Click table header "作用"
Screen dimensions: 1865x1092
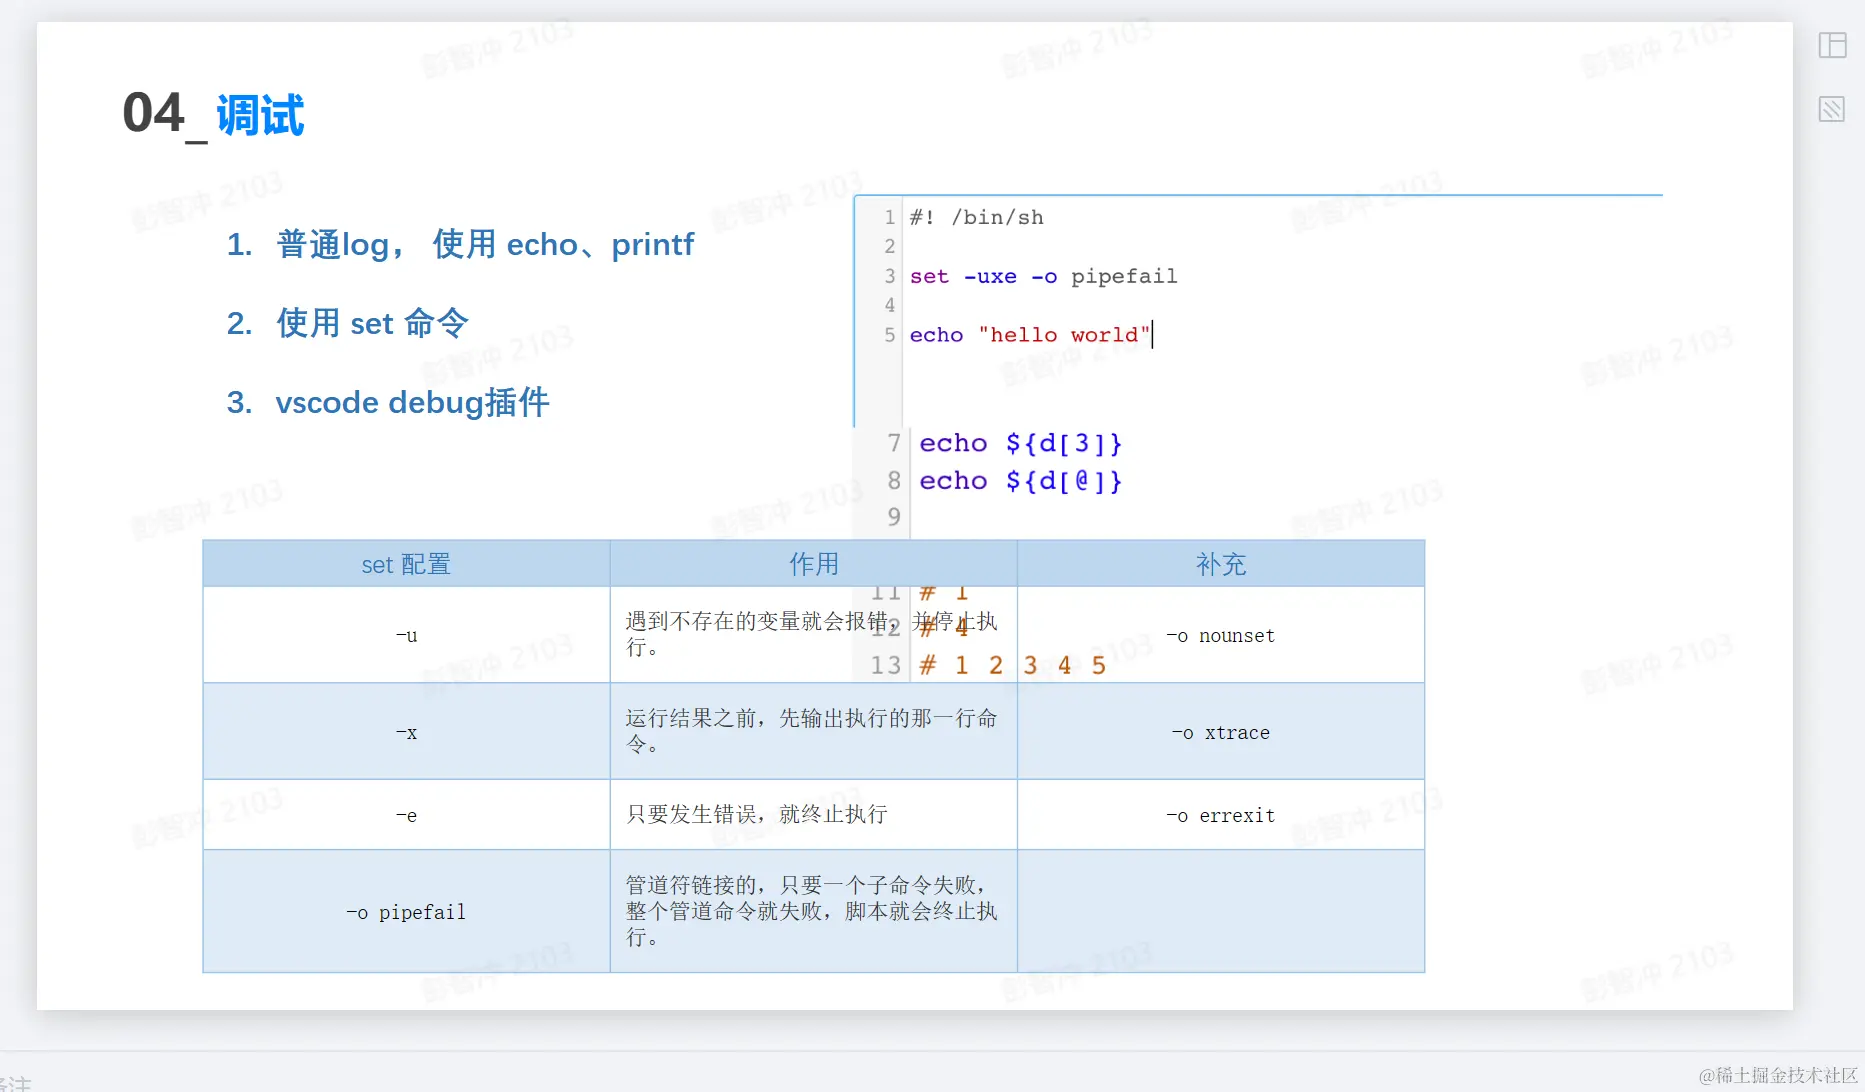click(814, 564)
